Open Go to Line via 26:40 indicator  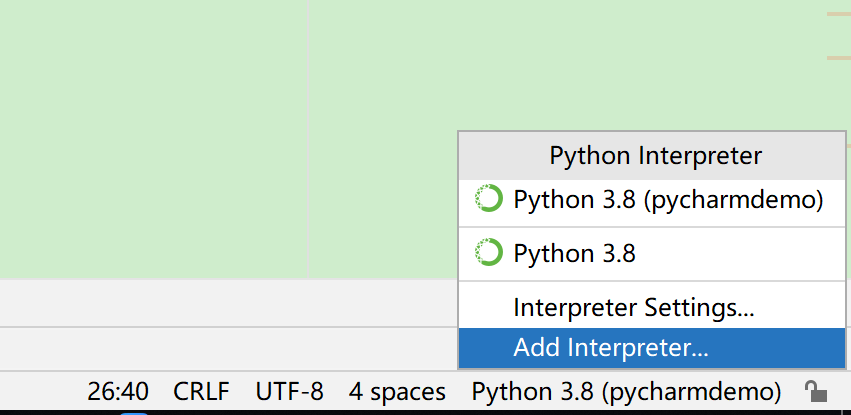coord(118,392)
